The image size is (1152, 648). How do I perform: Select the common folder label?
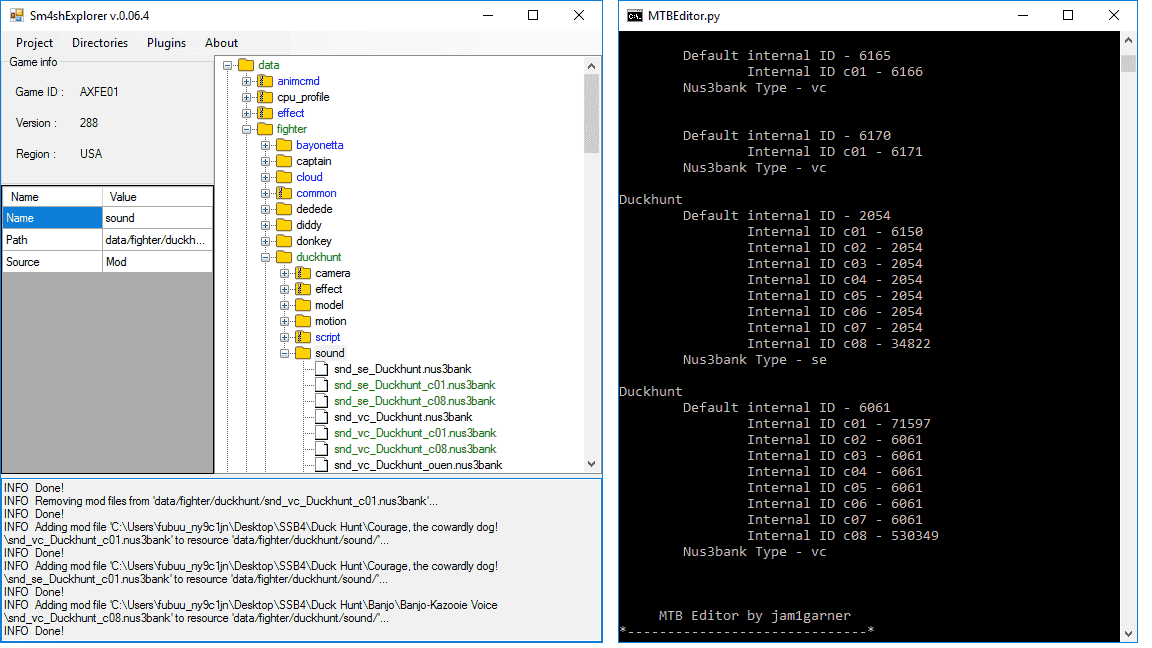point(317,193)
